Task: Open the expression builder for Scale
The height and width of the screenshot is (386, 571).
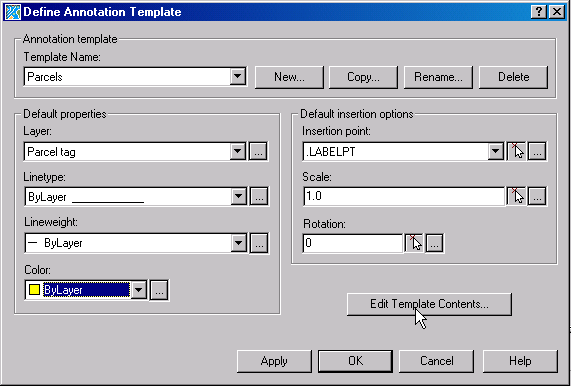Action: [x=537, y=197]
